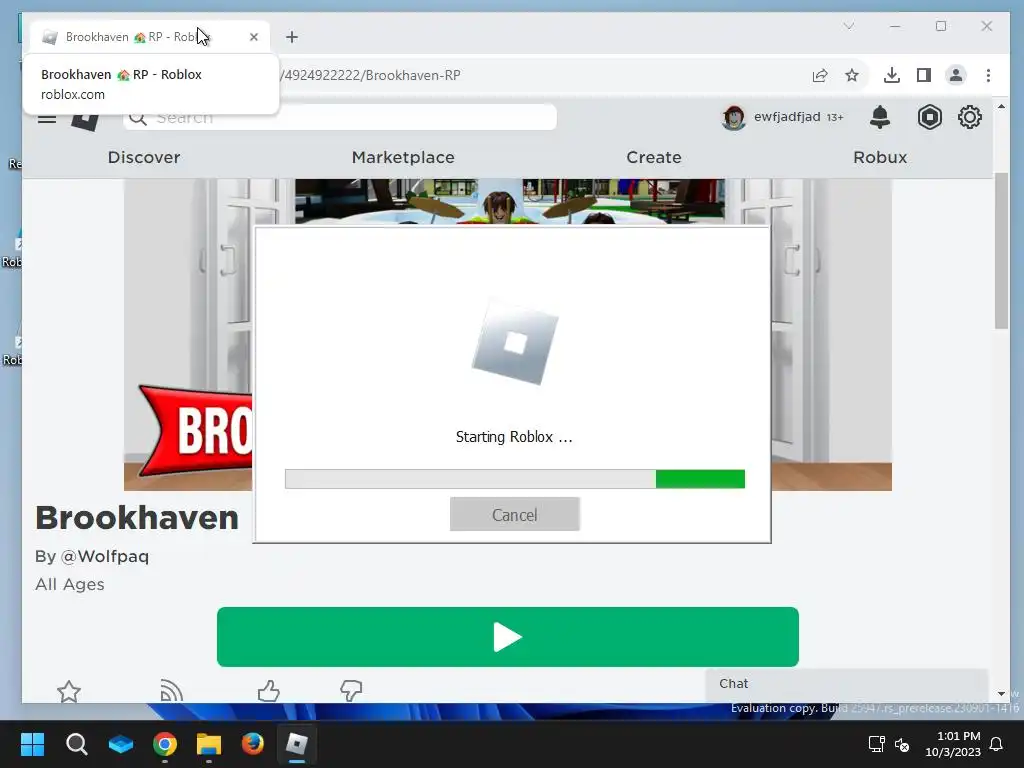The height and width of the screenshot is (768, 1024).
Task: Click the Roblox taskbar icon
Action: pos(296,744)
